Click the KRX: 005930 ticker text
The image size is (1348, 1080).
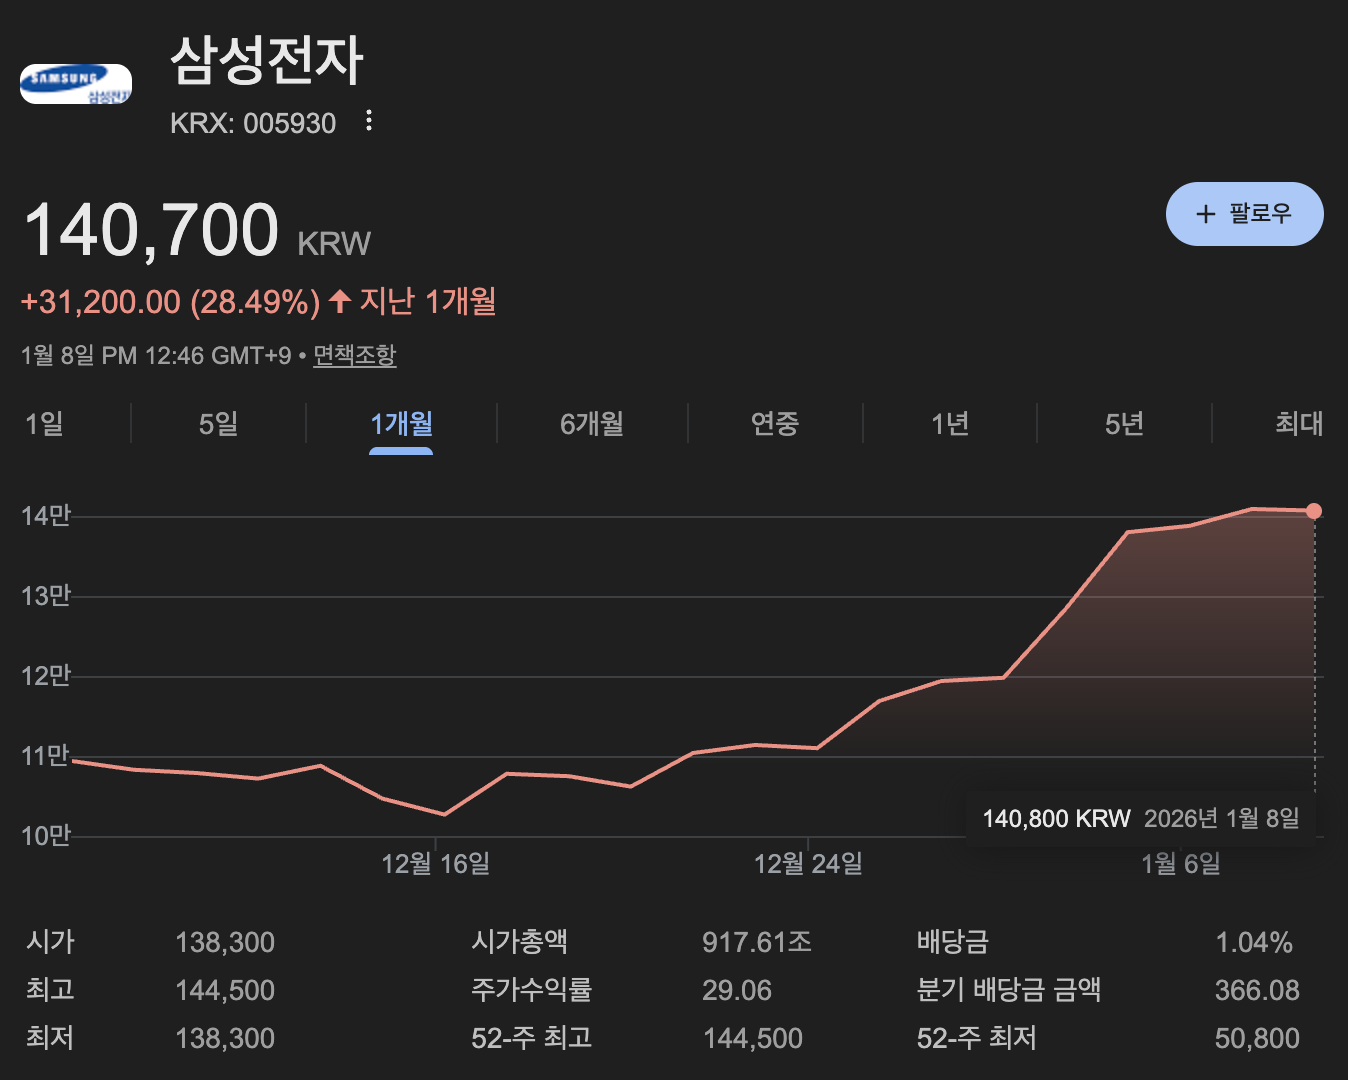point(253,123)
